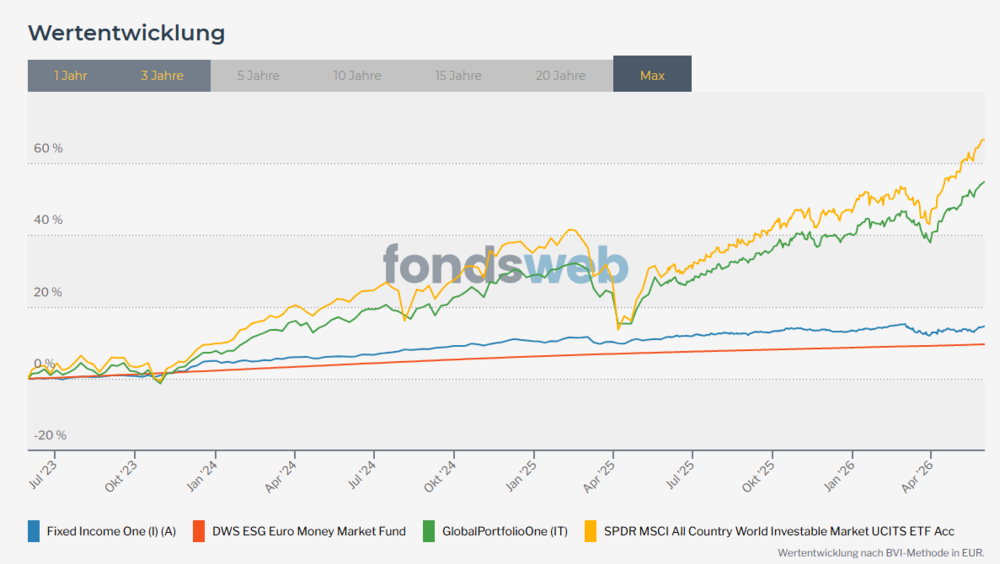Image resolution: width=1000 pixels, height=564 pixels.
Task: Click the Jan '25 x-axis label
Action: [x=520, y=476]
